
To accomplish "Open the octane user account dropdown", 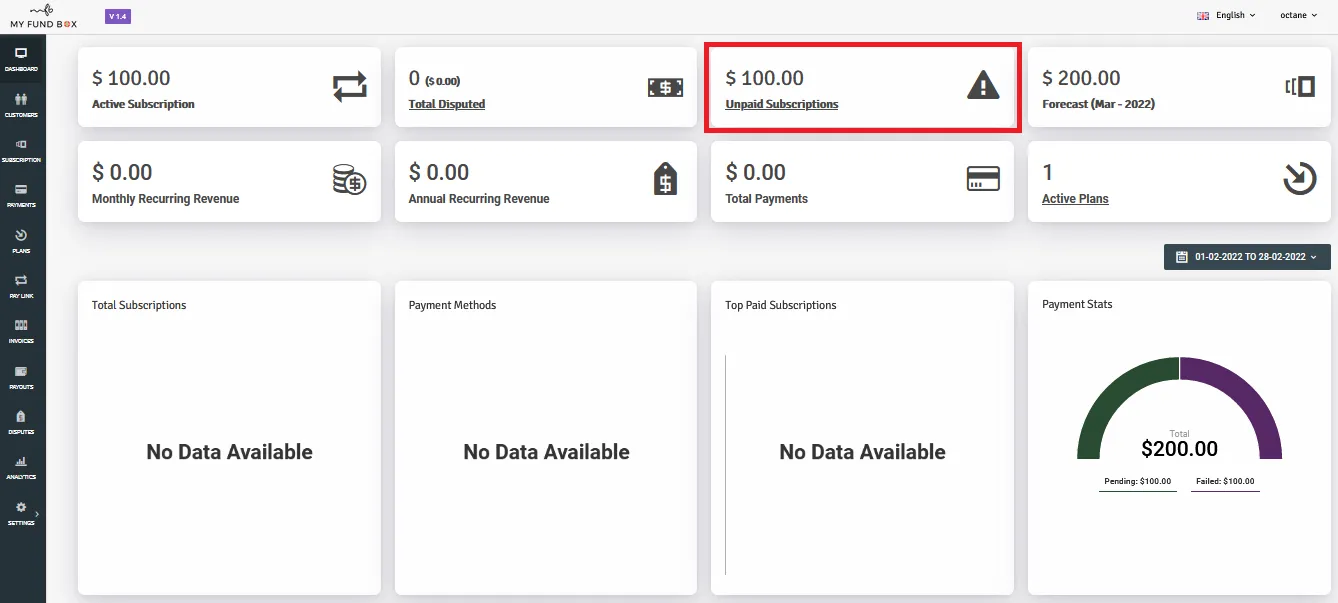I will pos(1299,15).
